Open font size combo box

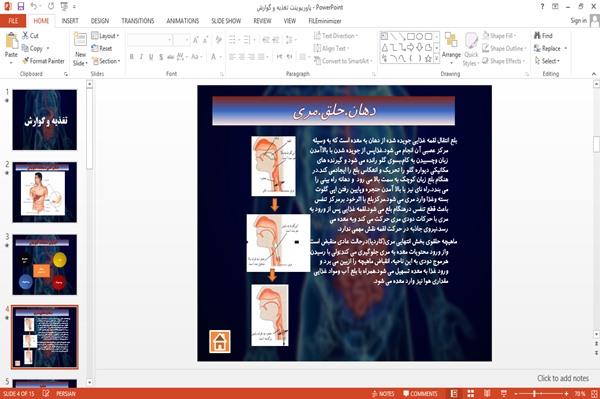[x=181, y=40]
